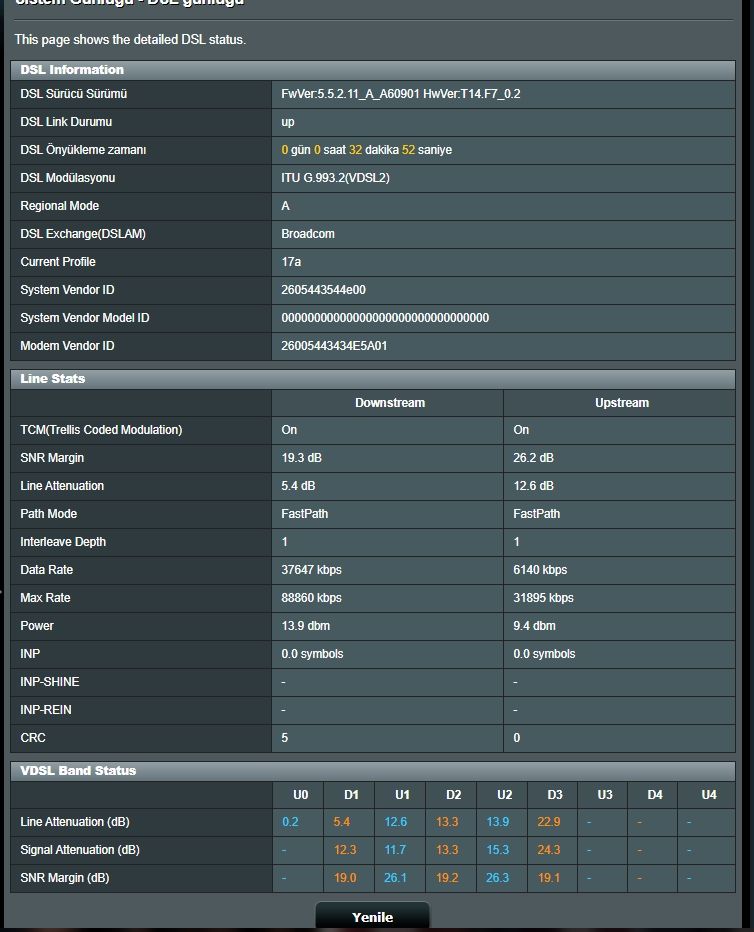Image resolution: width=754 pixels, height=932 pixels.
Task: Click Modem Vendor ID value 26005443434E5A01
Action: point(334,345)
